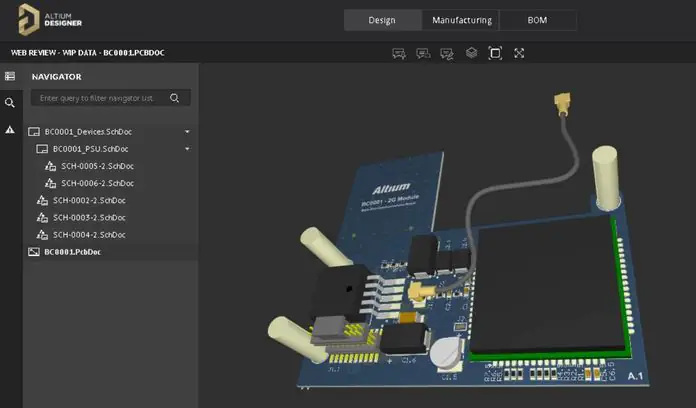Toggle the navigator panel list icon

pyautogui.click(x=10, y=76)
